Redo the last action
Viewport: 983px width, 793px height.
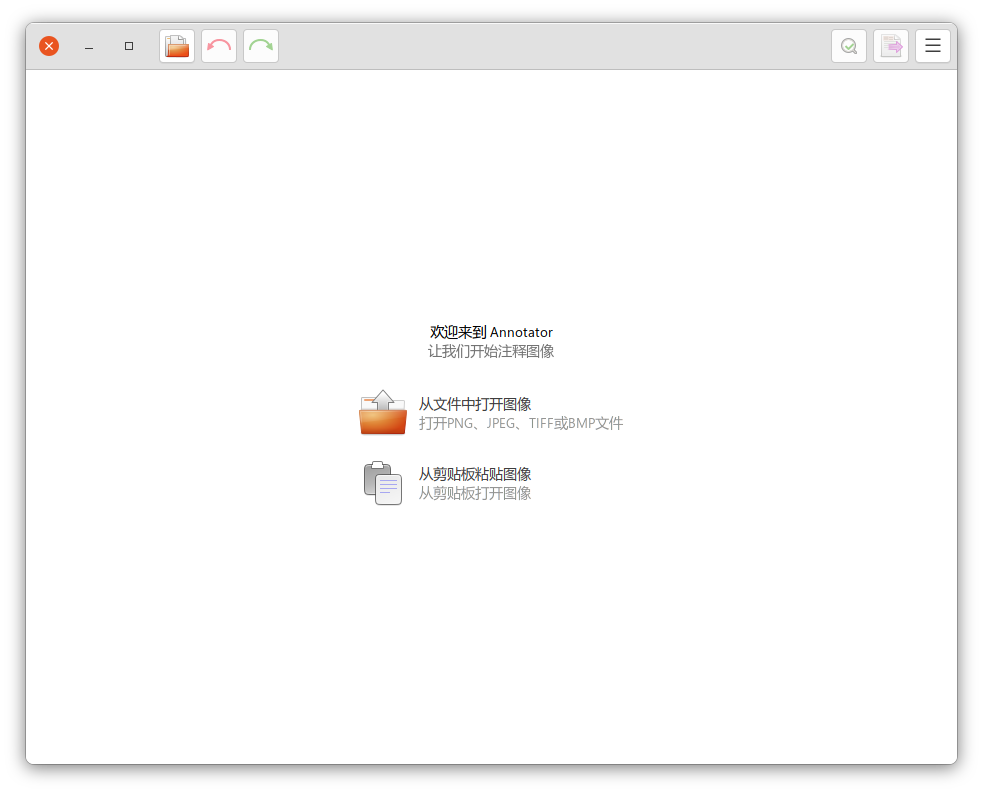pos(261,46)
